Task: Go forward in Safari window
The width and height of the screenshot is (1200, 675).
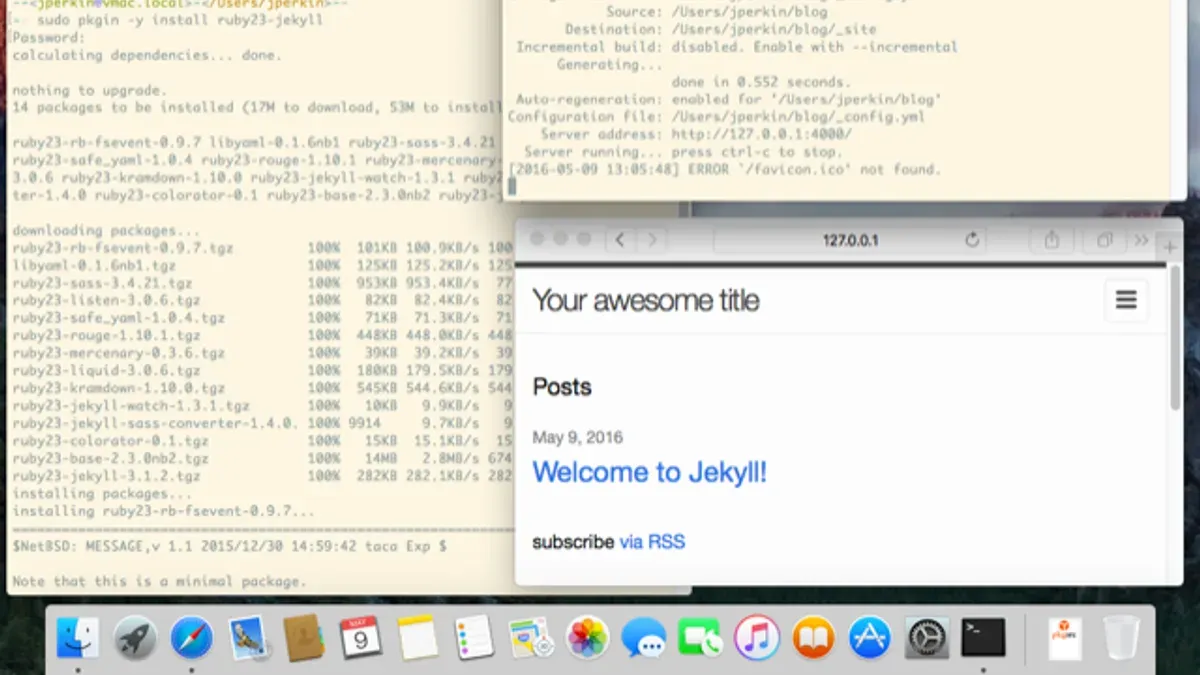Action: coord(652,240)
